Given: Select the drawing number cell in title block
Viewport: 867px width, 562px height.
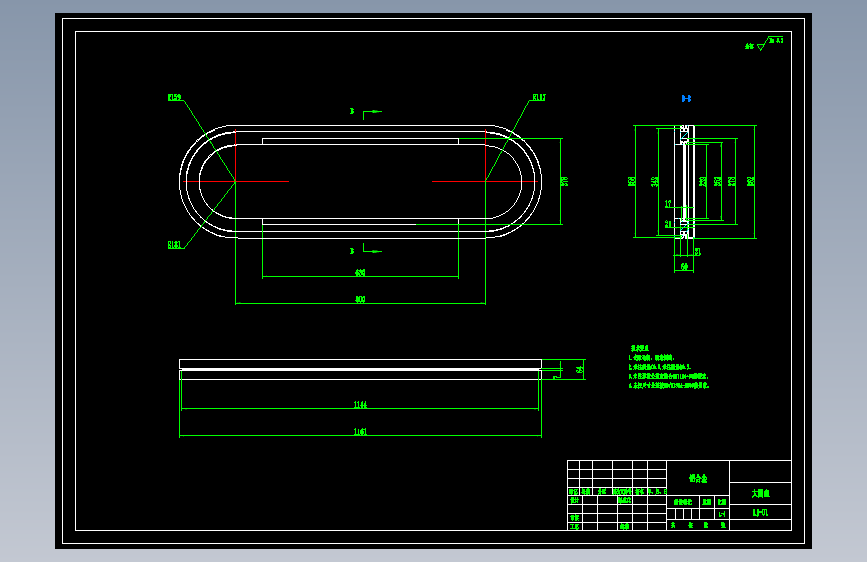Looking at the screenshot, I should (760, 512).
